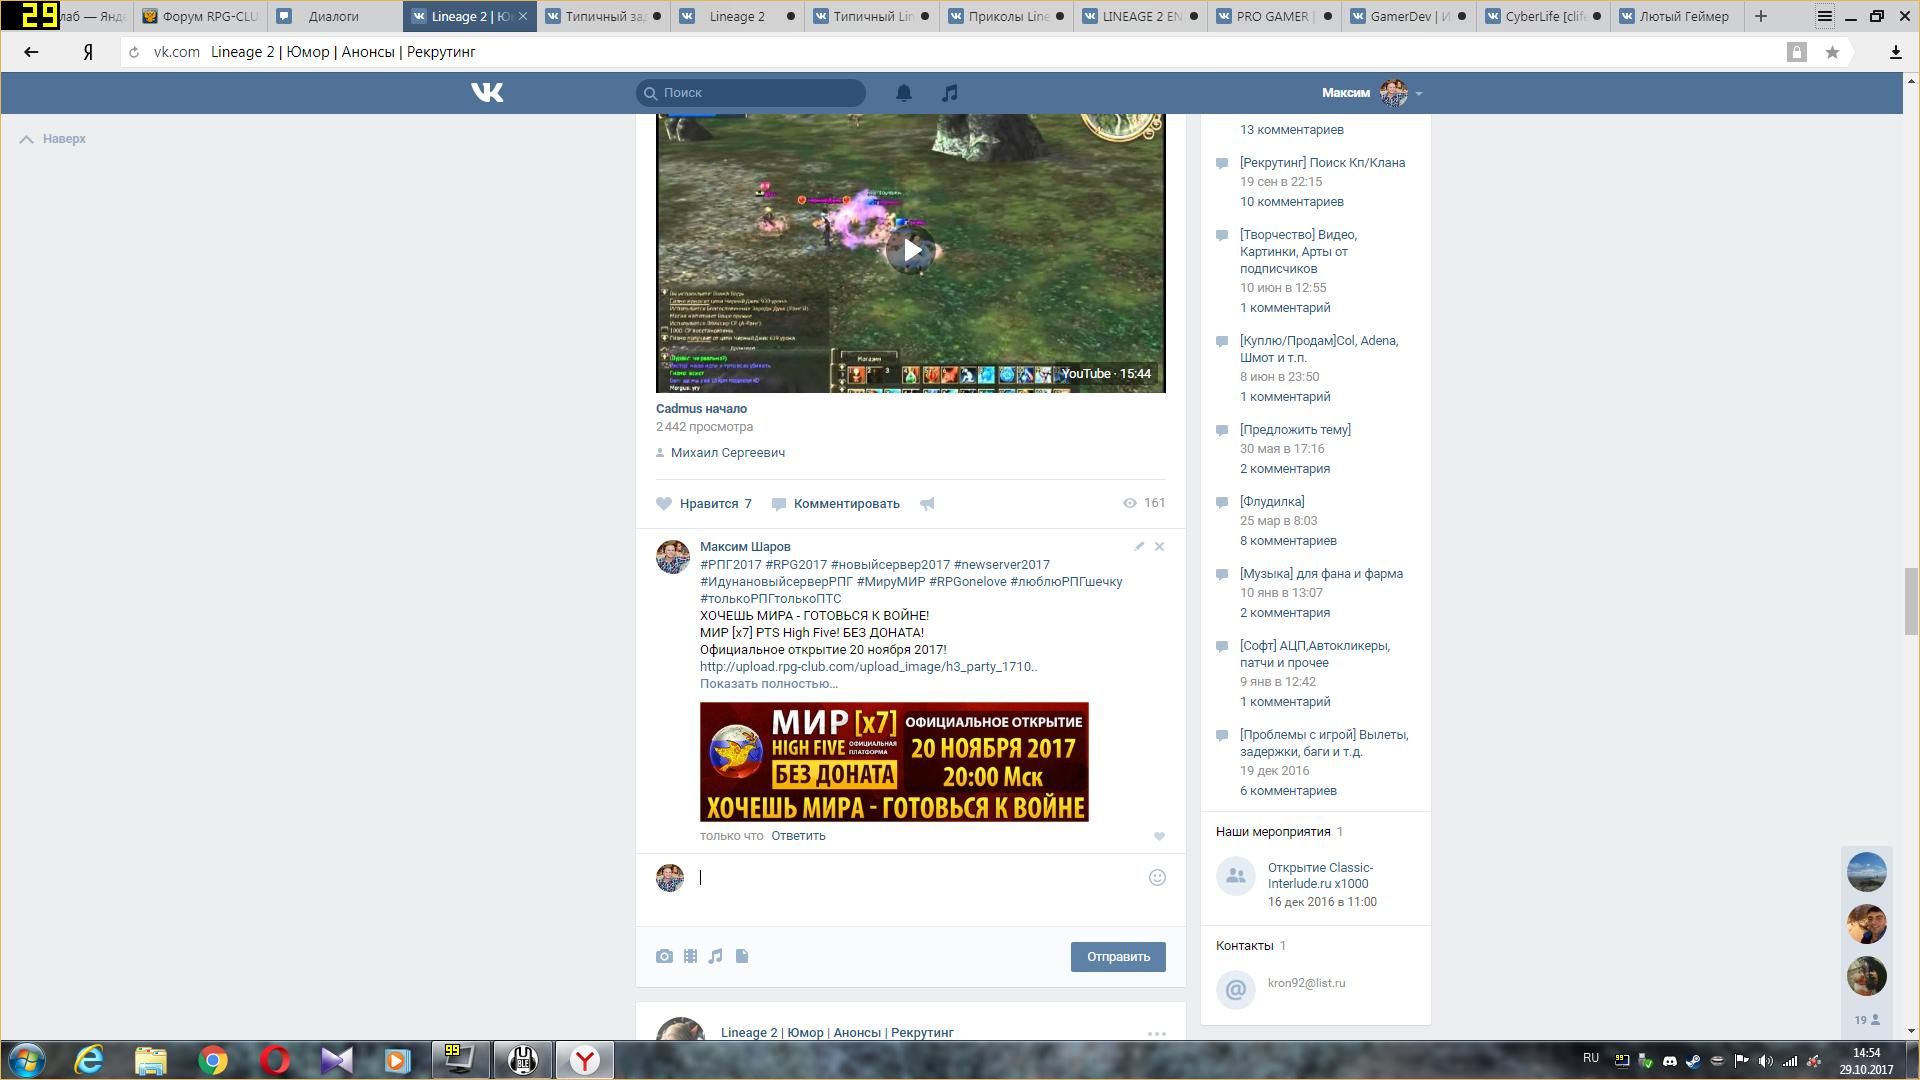The height and width of the screenshot is (1080, 1920).
Task: Attach a photo with the camera icon
Action: [664, 957]
